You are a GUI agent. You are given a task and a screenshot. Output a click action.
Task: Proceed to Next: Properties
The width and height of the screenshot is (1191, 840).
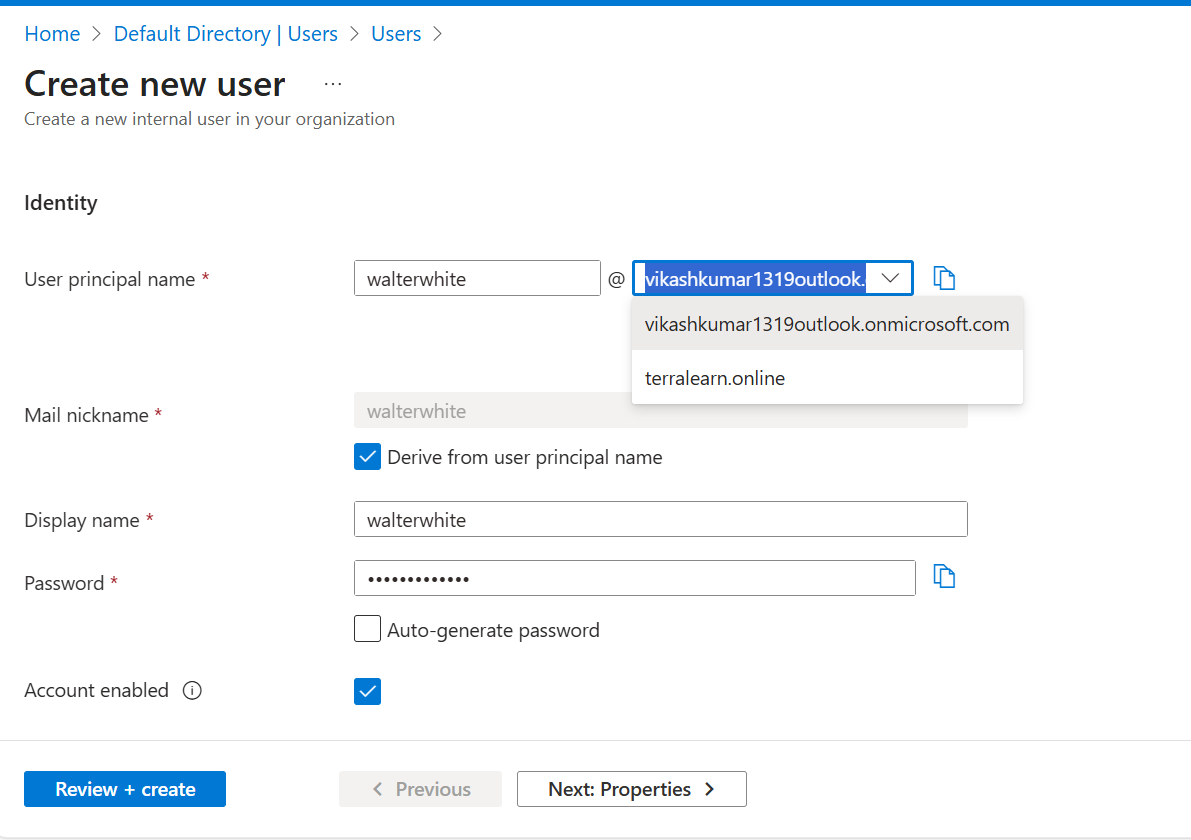point(631,789)
